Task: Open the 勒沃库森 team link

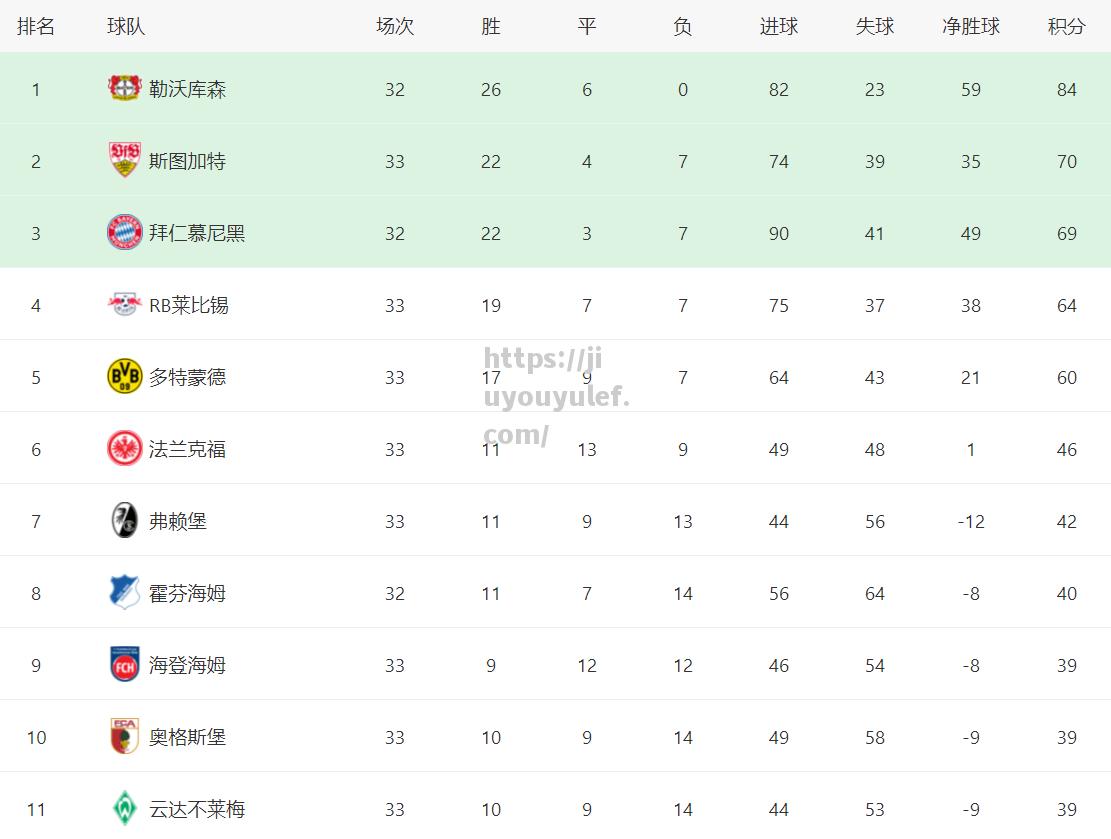Action: tap(187, 89)
